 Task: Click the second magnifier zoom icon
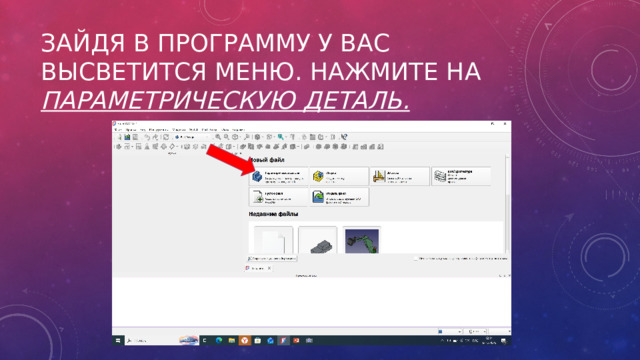coord(227,137)
